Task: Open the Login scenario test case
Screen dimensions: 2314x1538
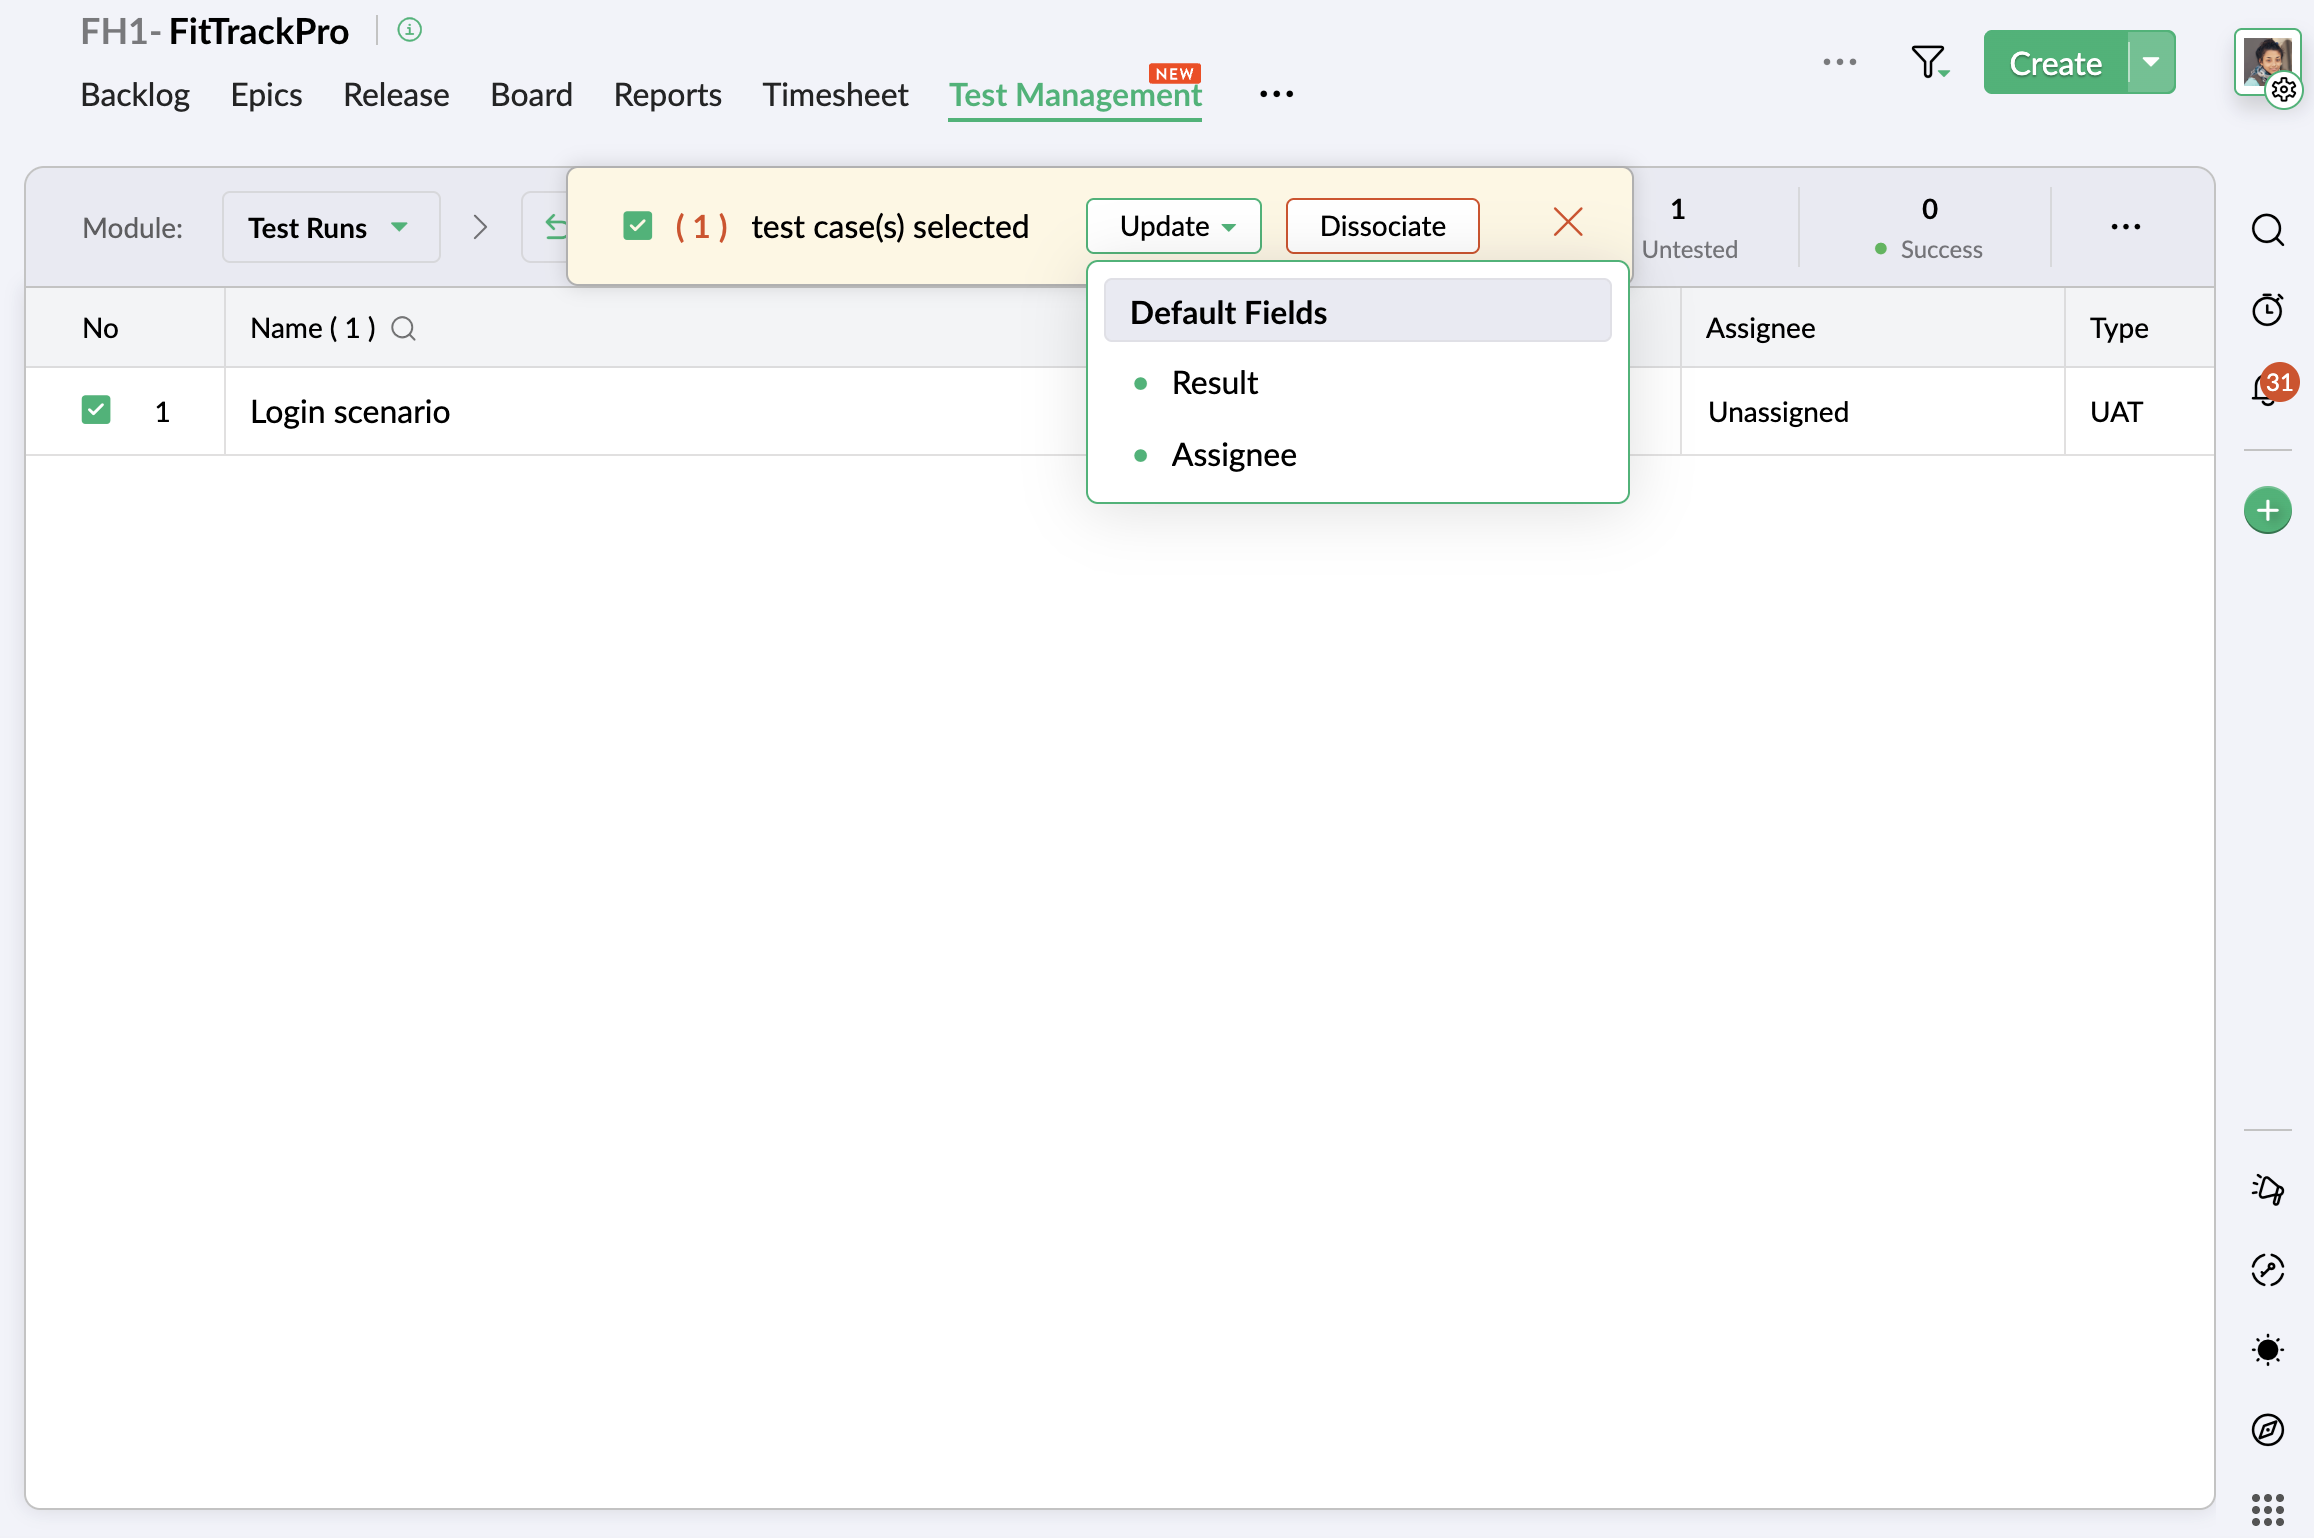Action: pos(350,412)
